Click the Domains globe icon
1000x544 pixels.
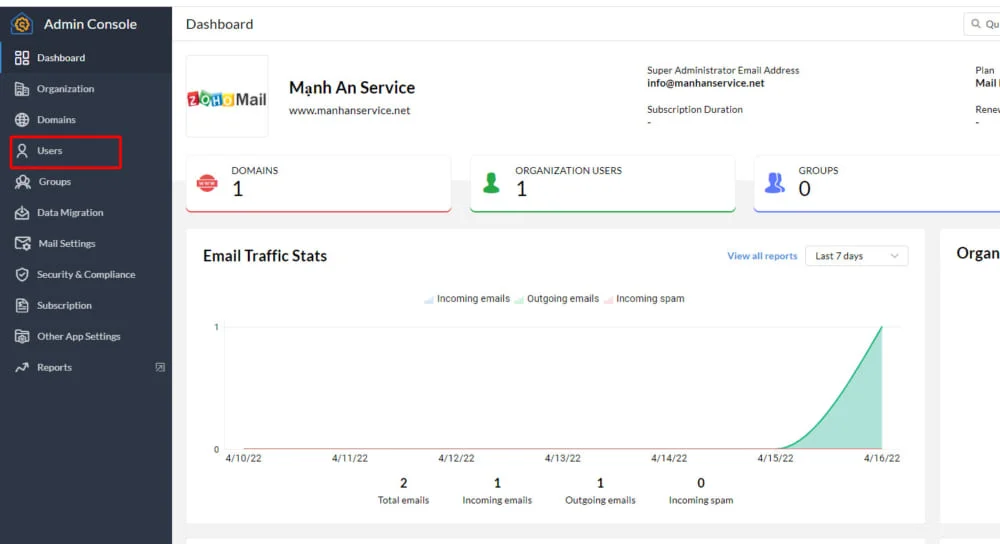22,120
